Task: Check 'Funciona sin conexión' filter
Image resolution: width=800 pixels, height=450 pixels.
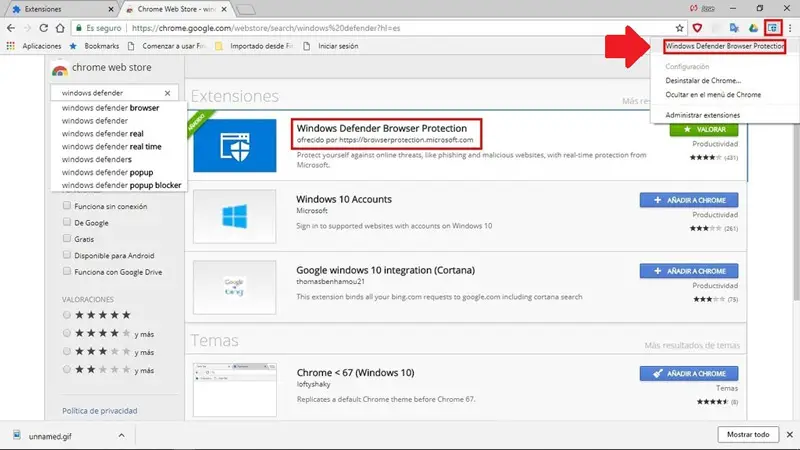Action: 67,206
